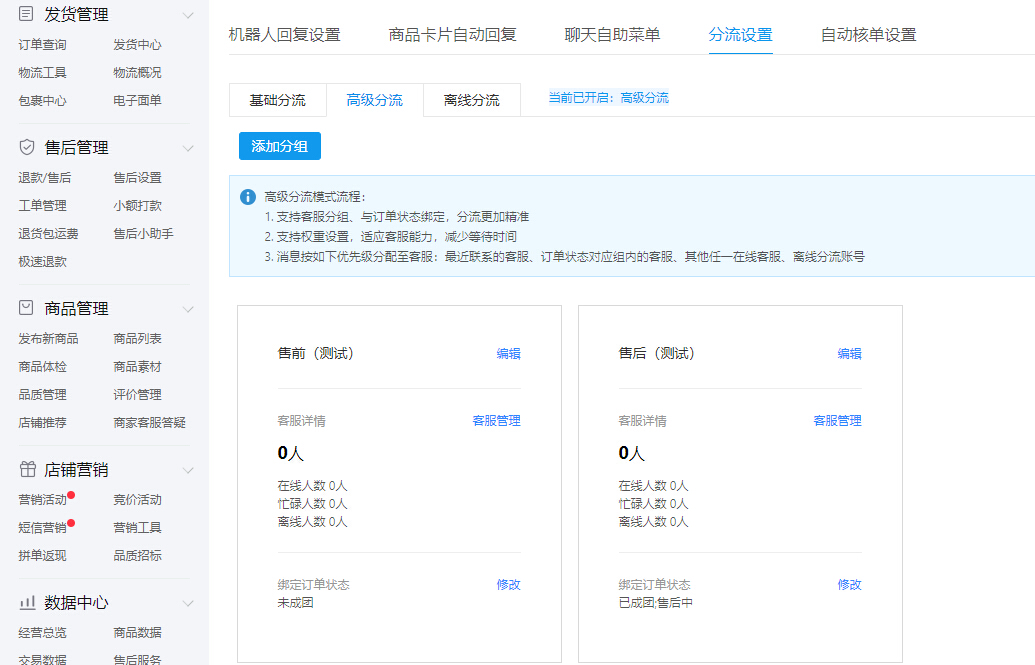Open 售后设置 menu item
The width and height of the screenshot is (1035, 665).
(x=137, y=178)
